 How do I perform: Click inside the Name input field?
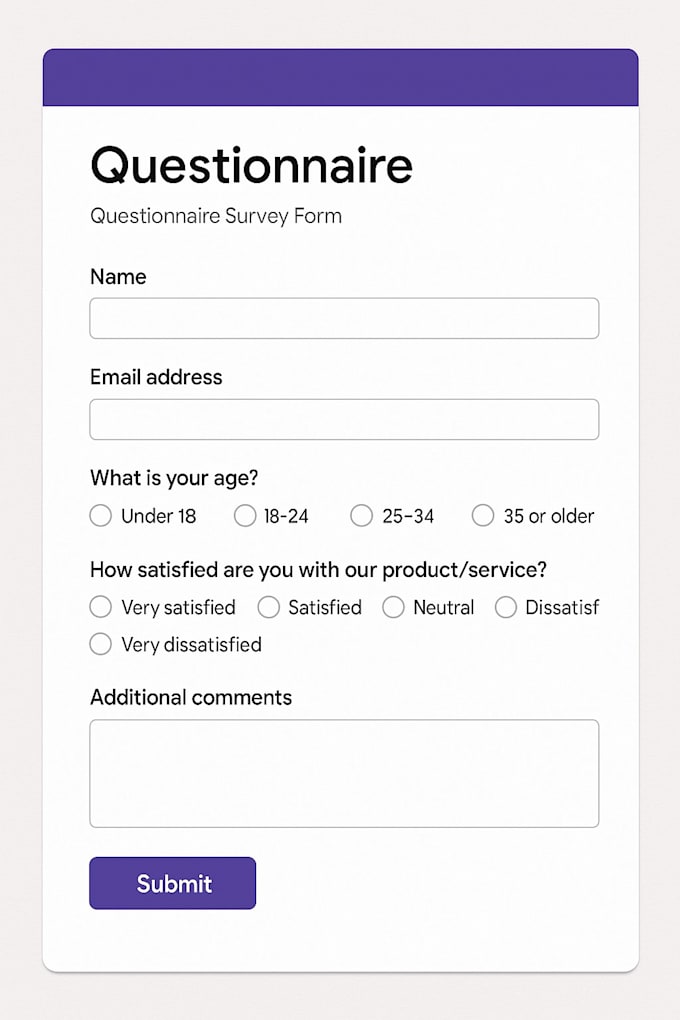pos(344,318)
